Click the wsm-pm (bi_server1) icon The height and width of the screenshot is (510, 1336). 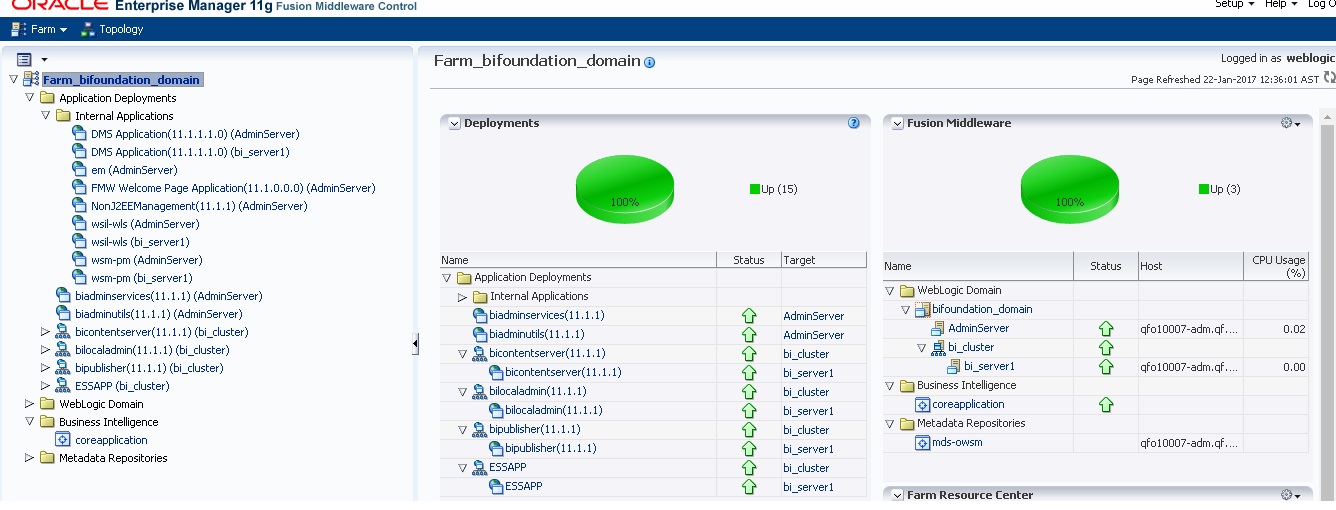80,278
